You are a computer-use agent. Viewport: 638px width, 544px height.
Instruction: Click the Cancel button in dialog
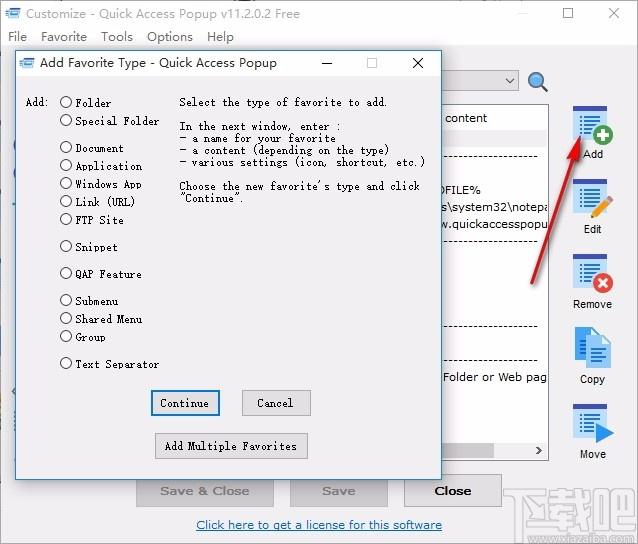[276, 403]
